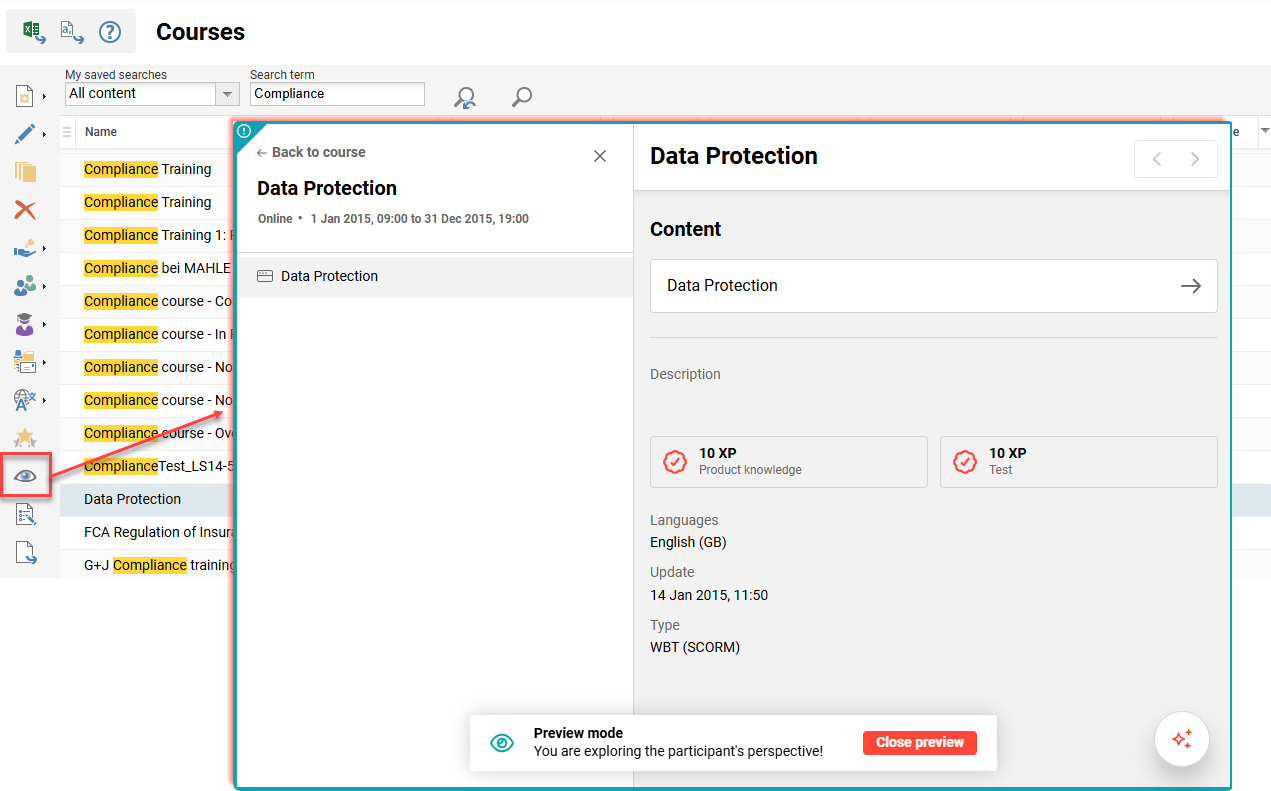Select the FCA Regulation of Insura row
This screenshot has height=791, width=1271.
pos(158,532)
